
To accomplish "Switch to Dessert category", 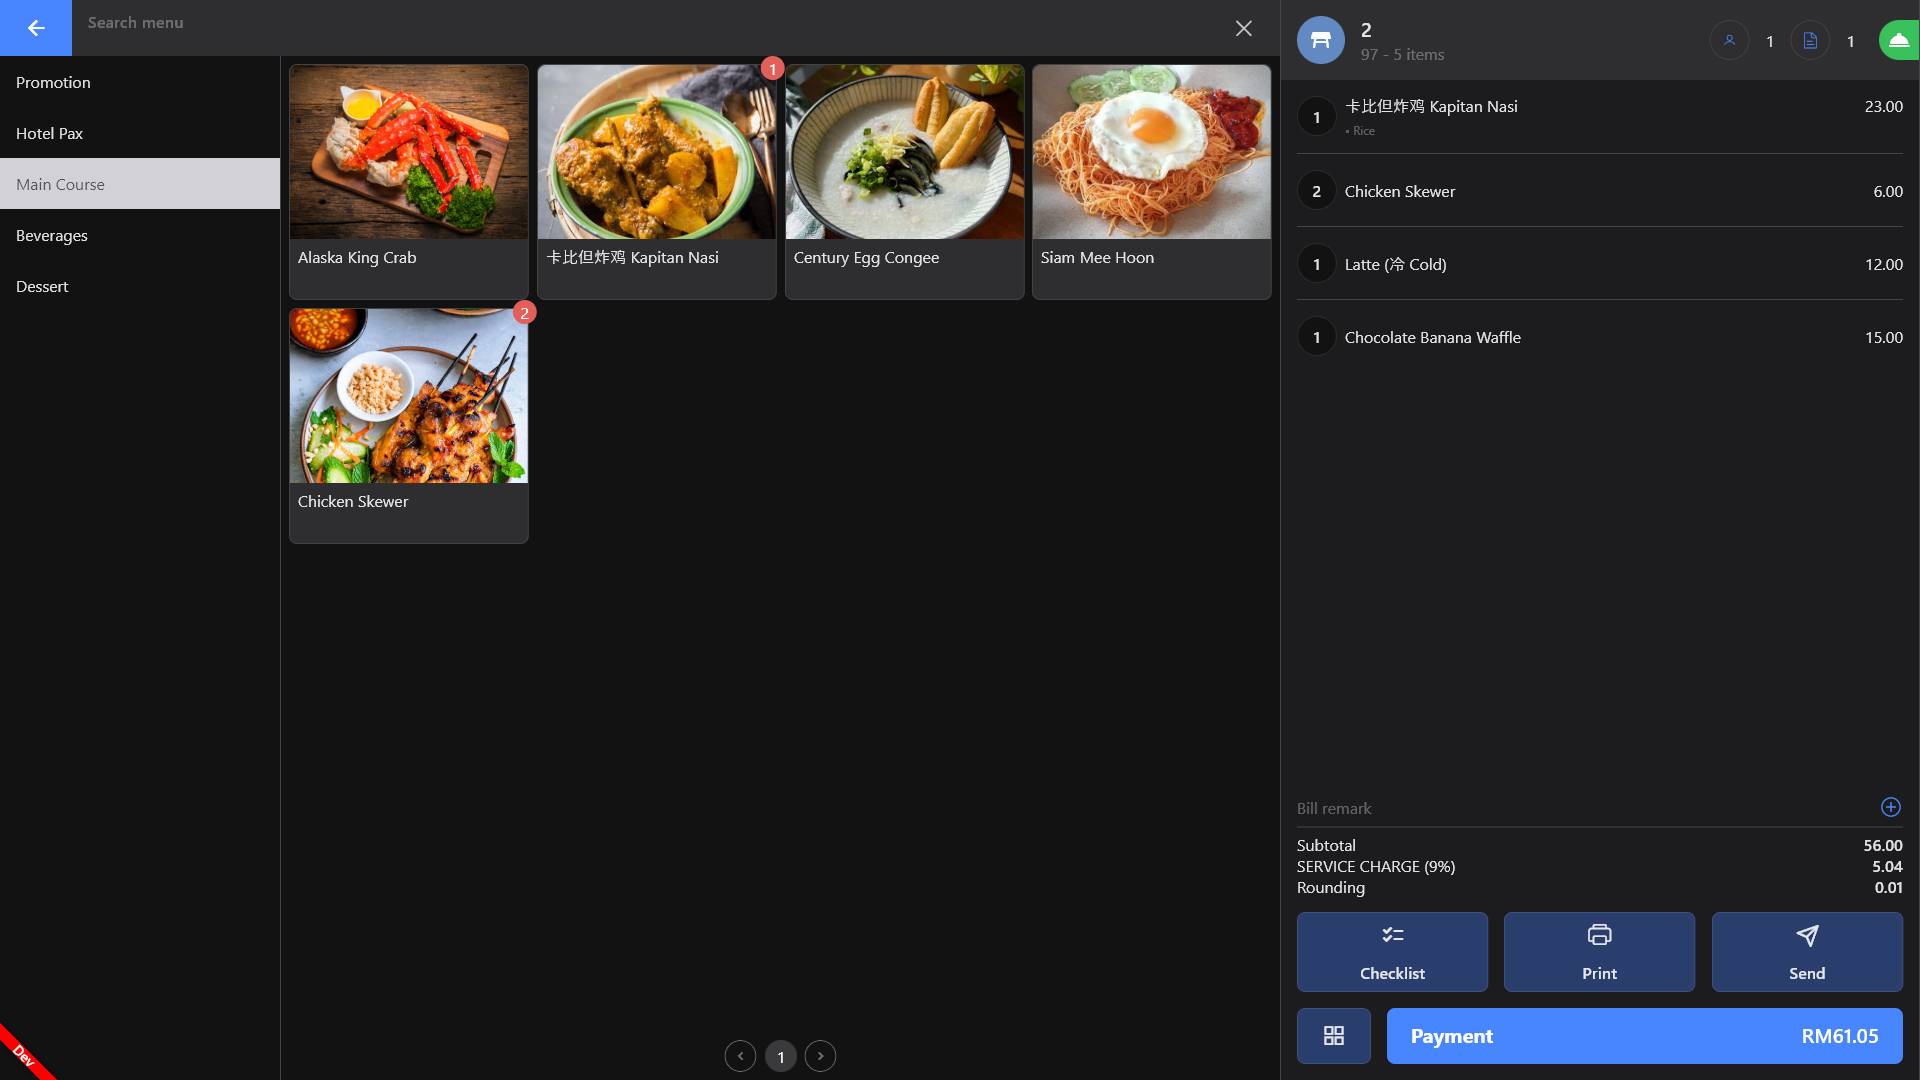I will (140, 286).
